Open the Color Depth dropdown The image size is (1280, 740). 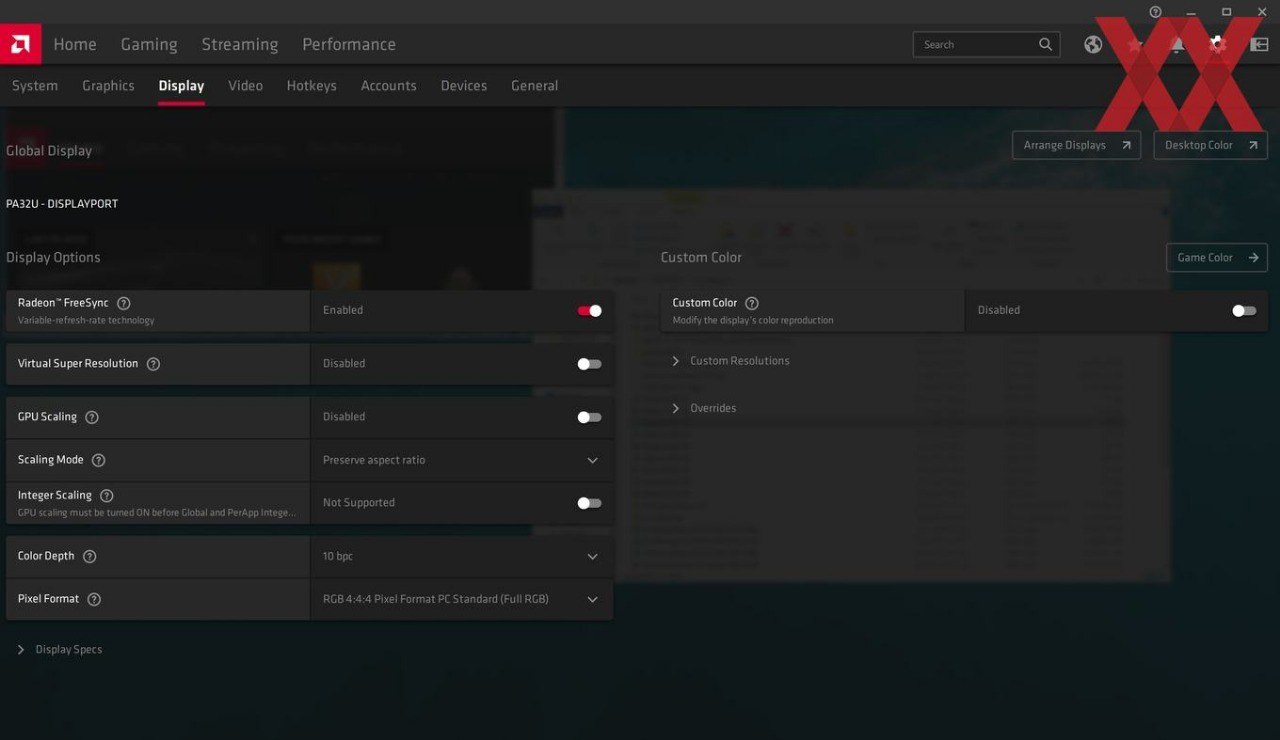pyautogui.click(x=462, y=556)
